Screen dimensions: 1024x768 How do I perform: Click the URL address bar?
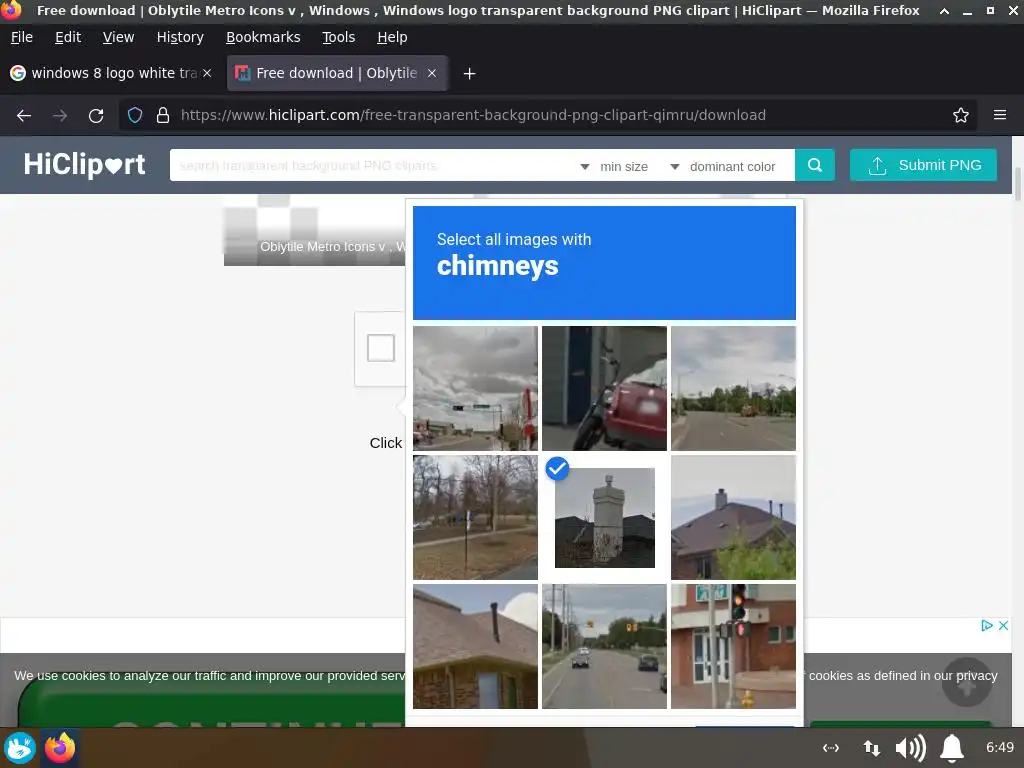(x=545, y=116)
